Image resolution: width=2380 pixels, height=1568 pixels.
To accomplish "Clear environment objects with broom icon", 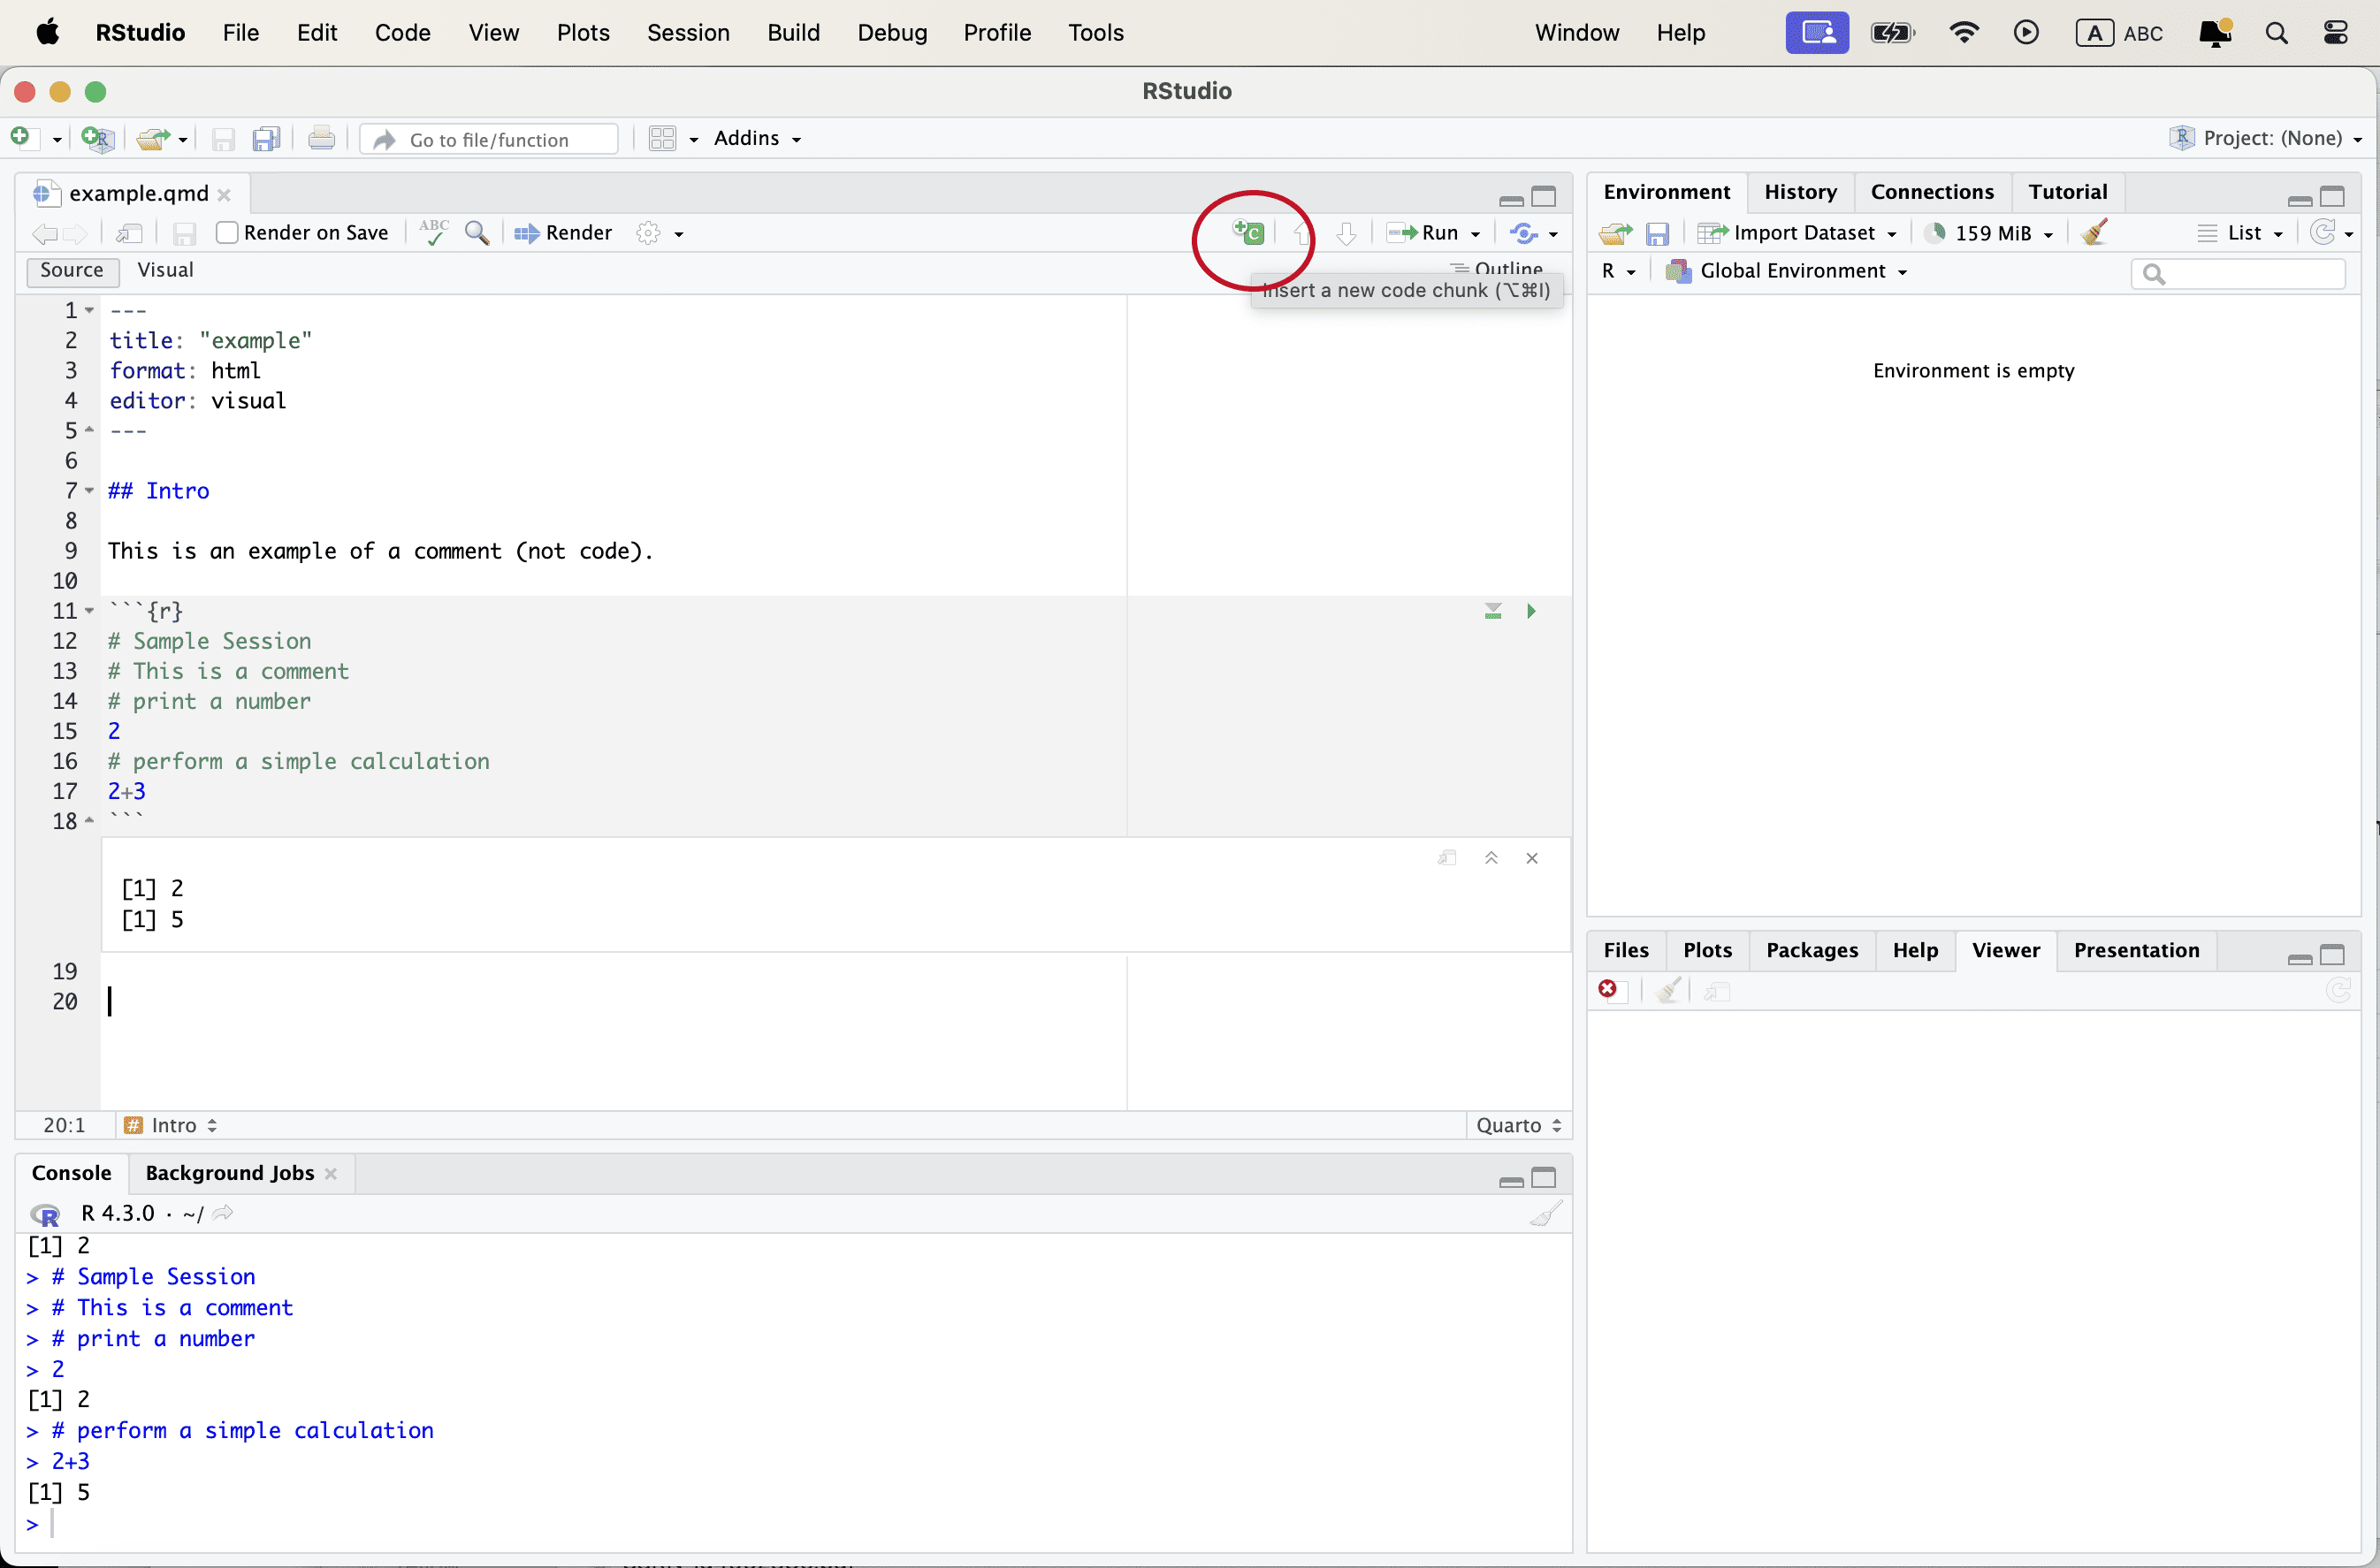I will pyautogui.click(x=2094, y=233).
